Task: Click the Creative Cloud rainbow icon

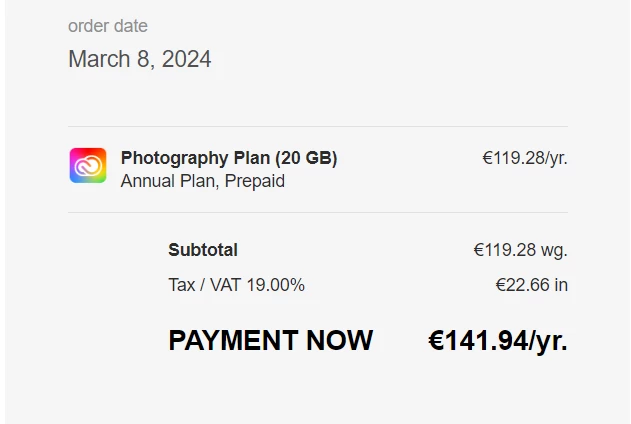Action: point(88,165)
